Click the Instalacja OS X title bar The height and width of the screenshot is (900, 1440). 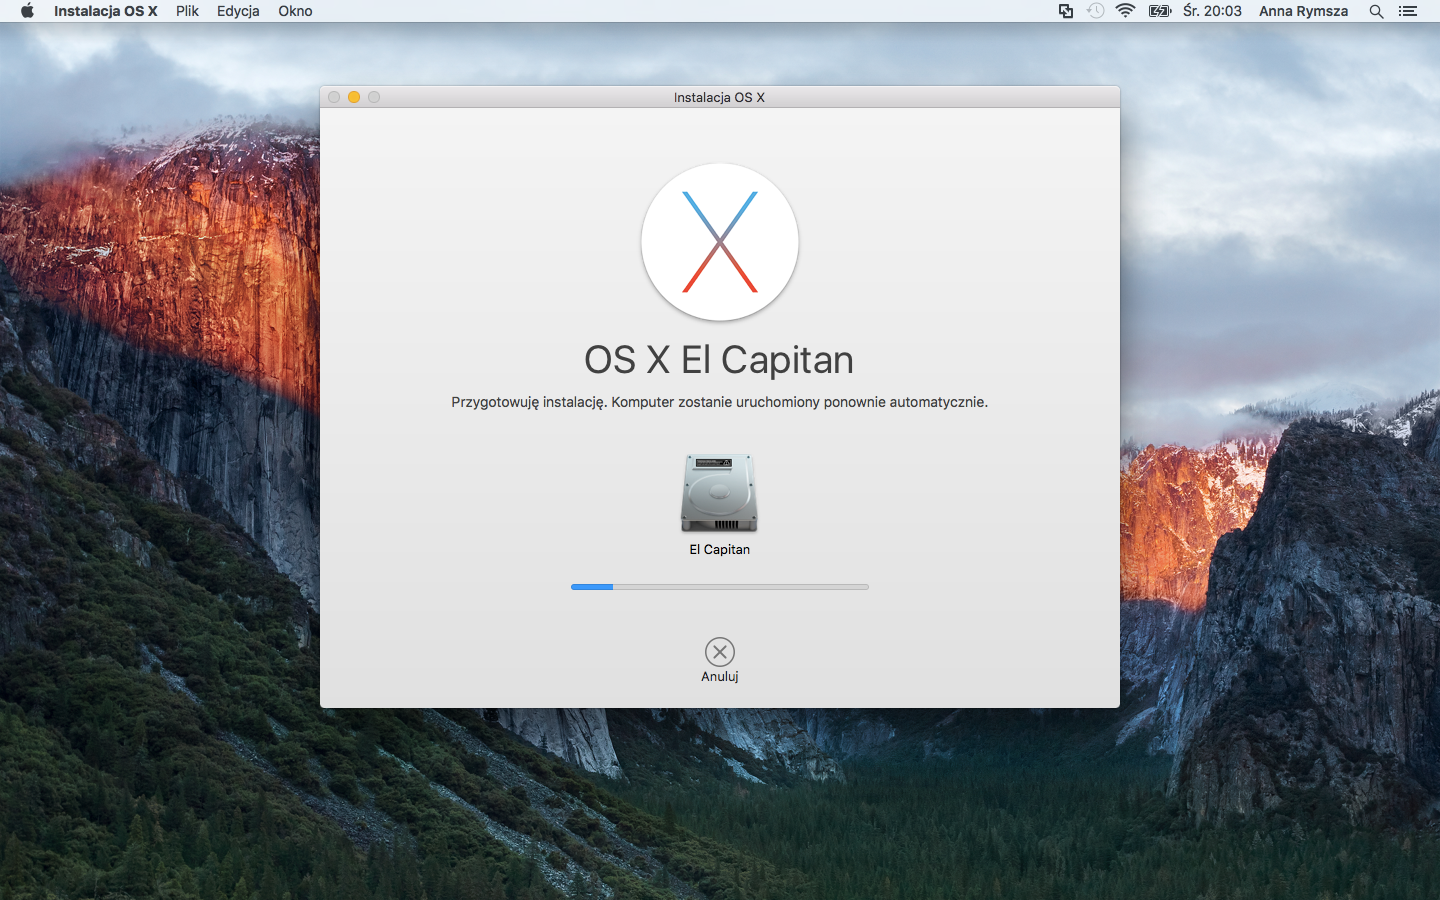click(x=720, y=97)
